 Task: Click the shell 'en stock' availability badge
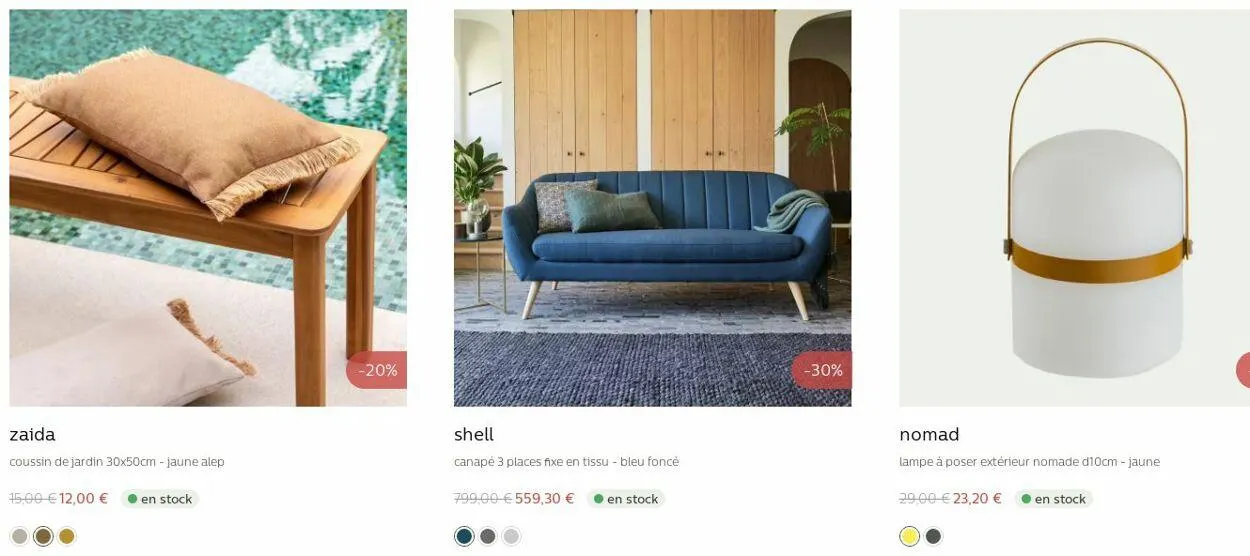626,499
